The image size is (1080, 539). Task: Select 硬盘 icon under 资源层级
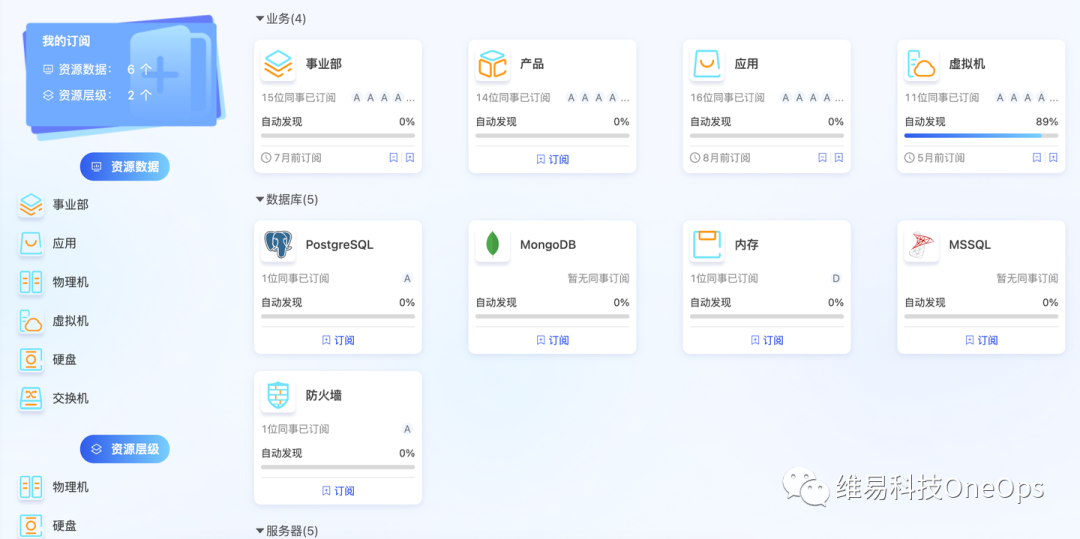coord(31,526)
